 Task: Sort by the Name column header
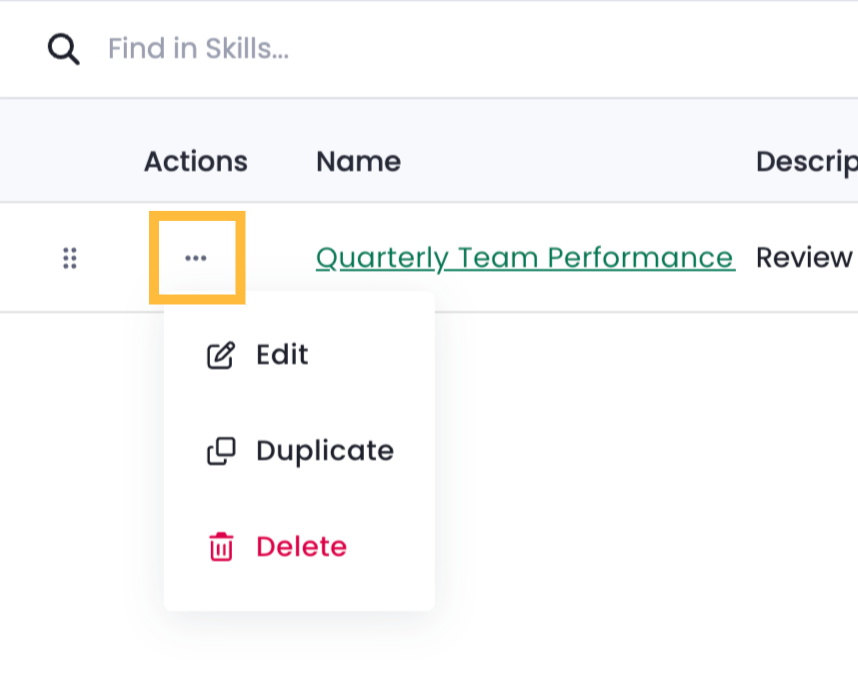click(358, 161)
